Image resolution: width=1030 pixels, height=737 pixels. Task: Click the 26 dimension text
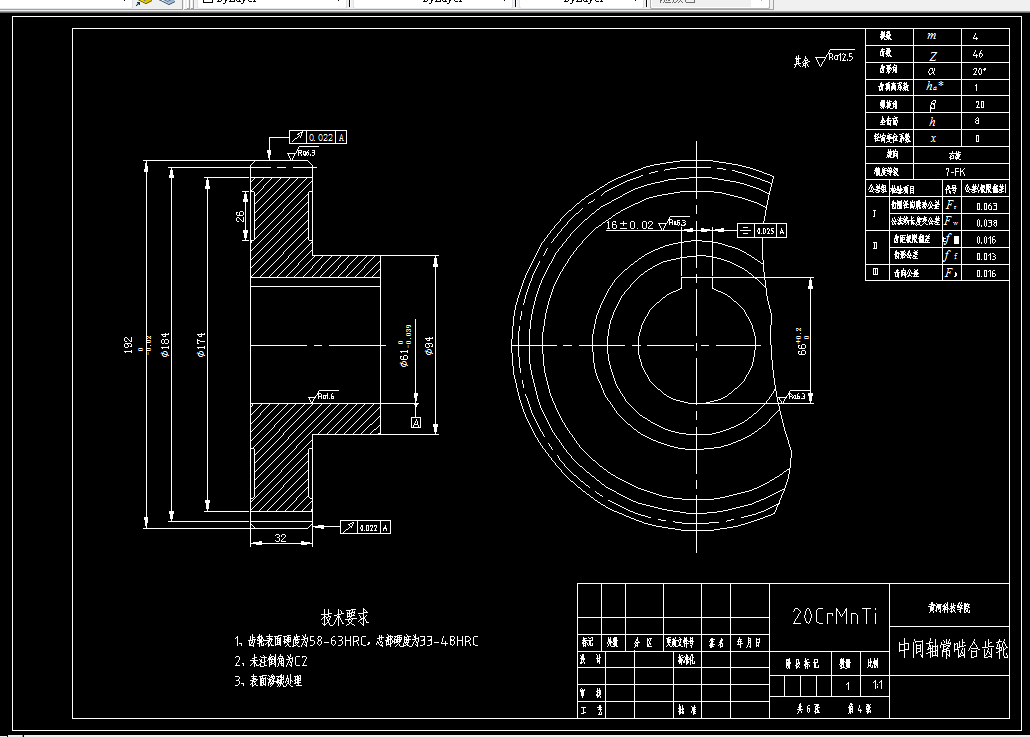pos(240,215)
